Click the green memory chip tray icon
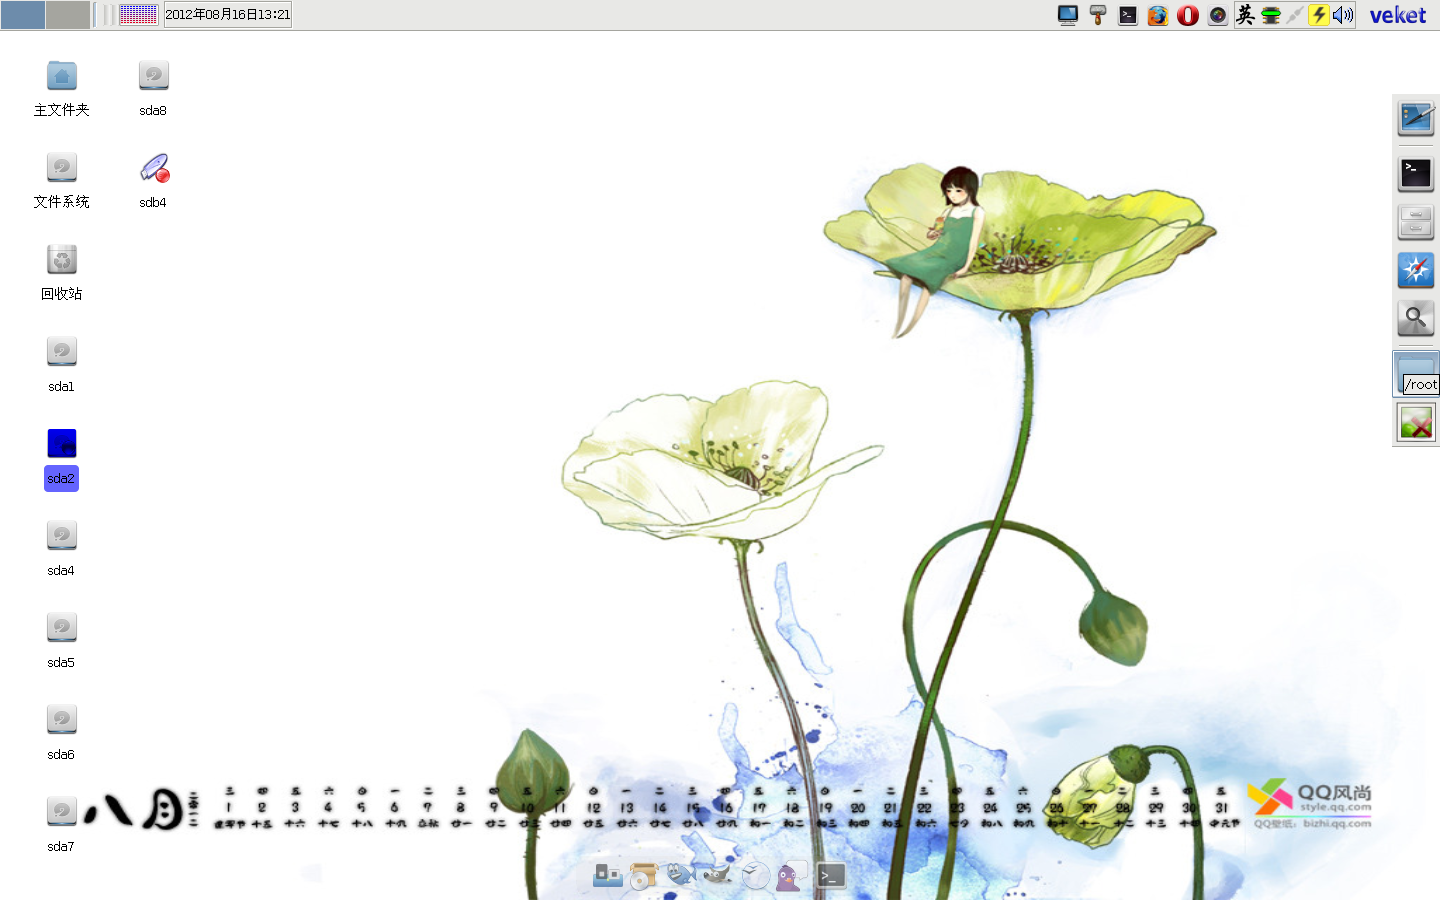1440x900 pixels. pos(1271,15)
